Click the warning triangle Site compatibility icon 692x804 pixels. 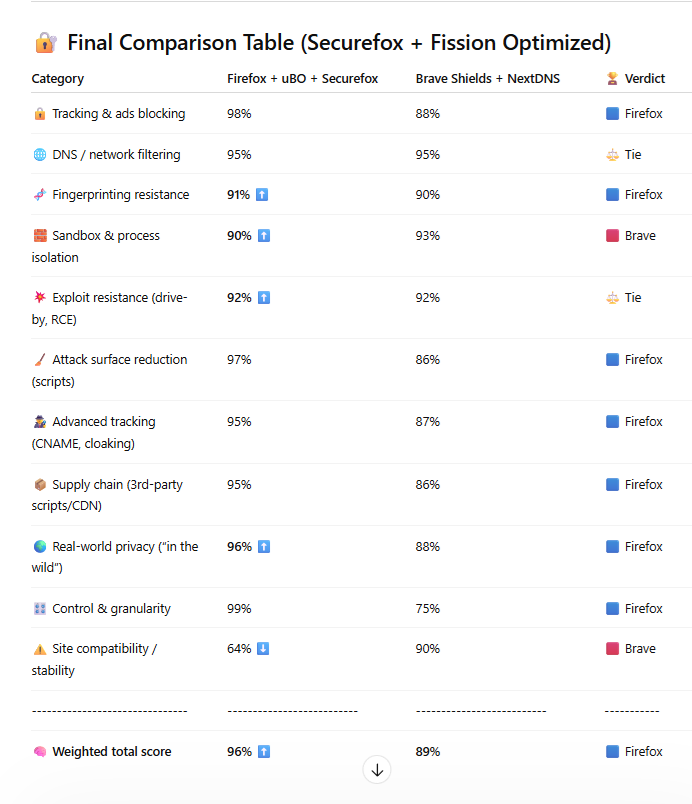pyautogui.click(x=40, y=649)
